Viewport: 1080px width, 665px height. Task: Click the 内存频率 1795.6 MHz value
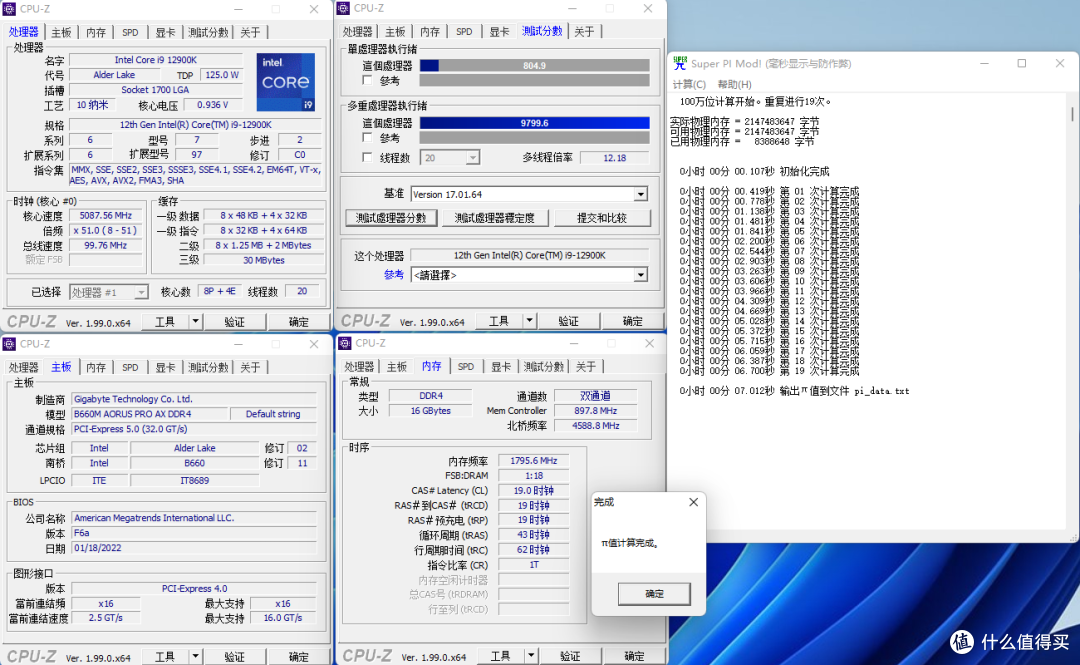point(534,461)
